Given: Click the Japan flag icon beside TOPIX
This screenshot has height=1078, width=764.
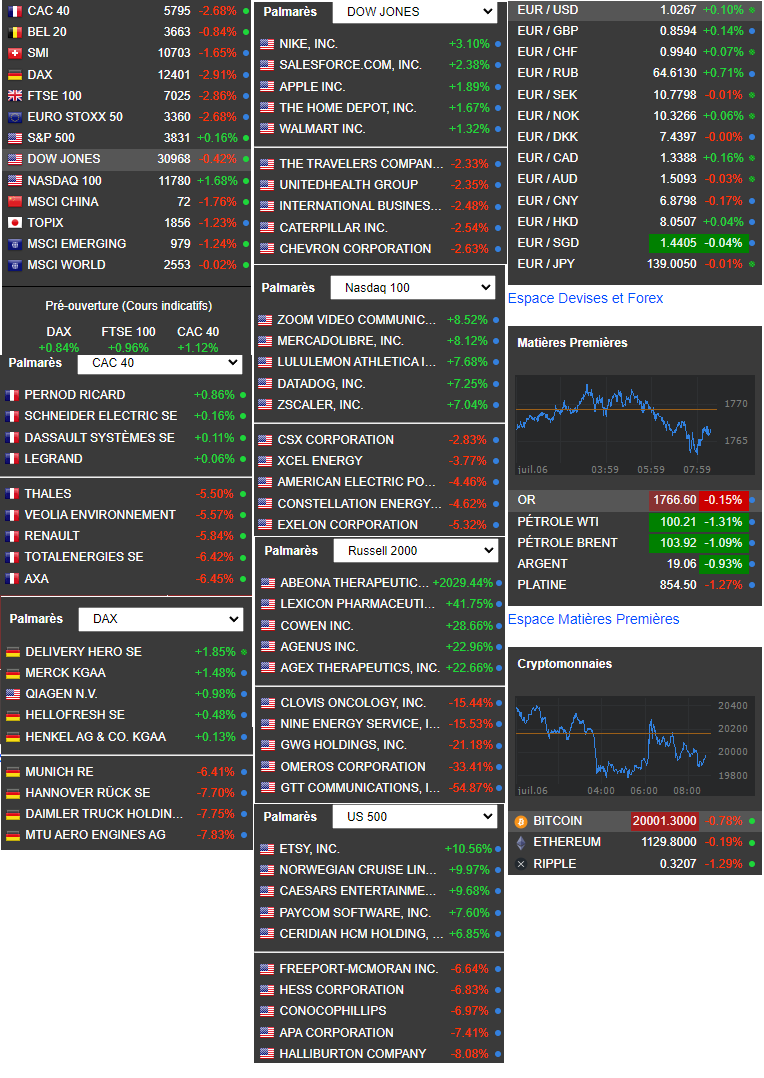Looking at the screenshot, I should (14, 223).
